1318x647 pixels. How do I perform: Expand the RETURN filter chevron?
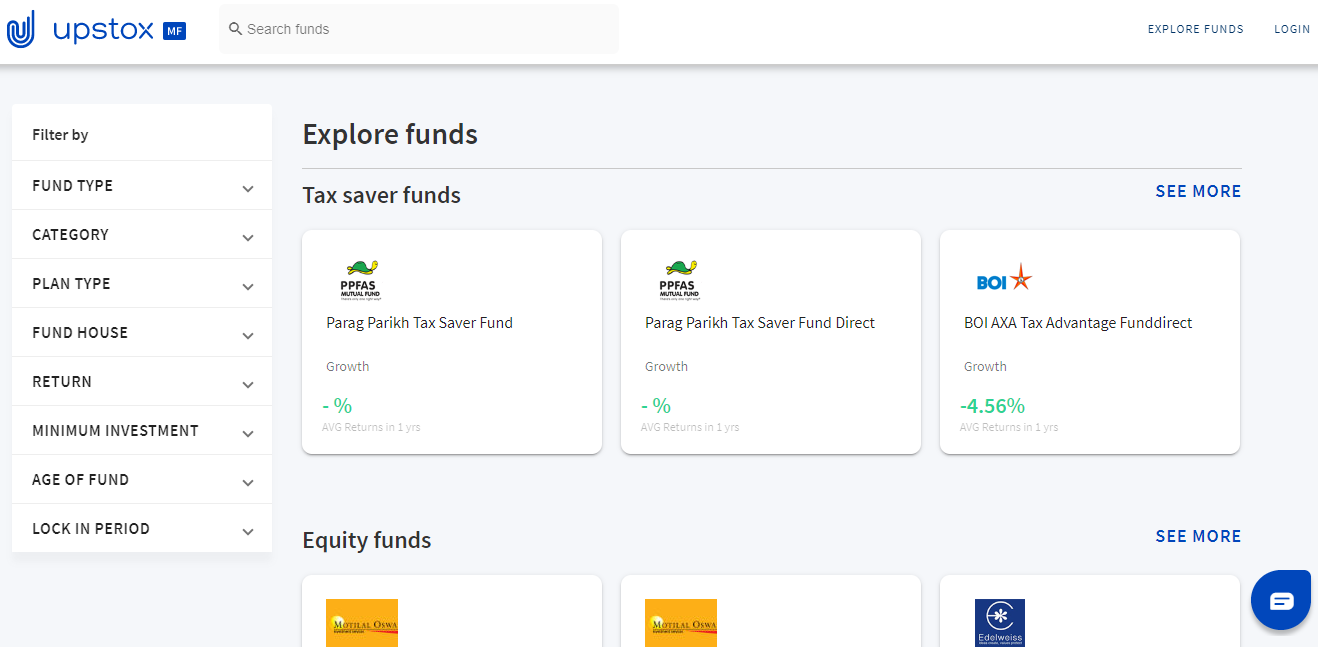(248, 384)
